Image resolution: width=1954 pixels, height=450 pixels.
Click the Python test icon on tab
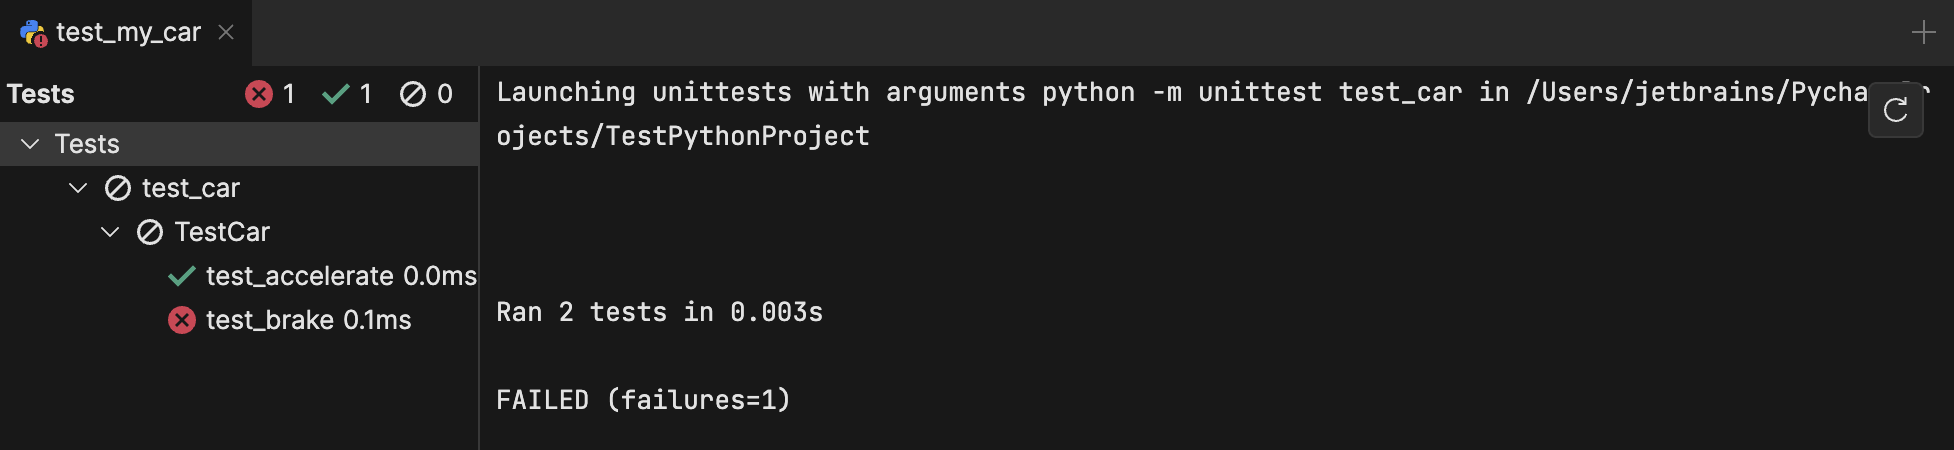tap(33, 33)
